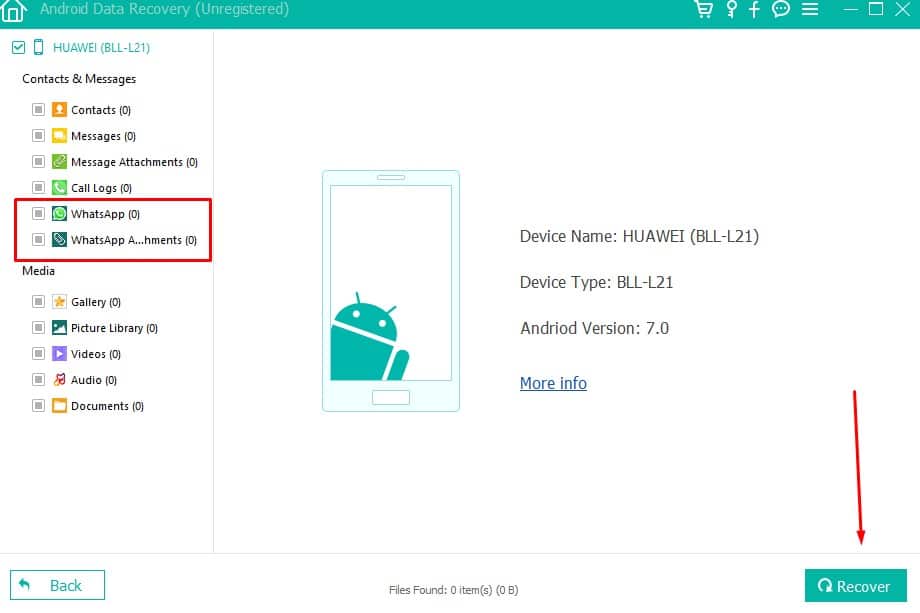Select the WhatsApp icon in sidebar
This screenshot has width=920, height=613.
[x=59, y=214]
